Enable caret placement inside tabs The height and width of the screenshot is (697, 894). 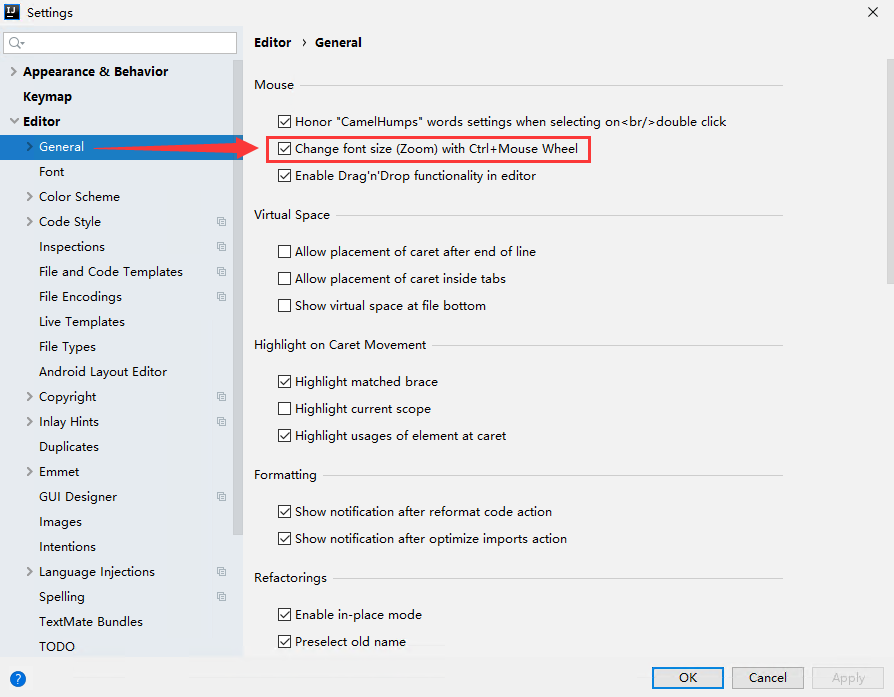(x=284, y=278)
